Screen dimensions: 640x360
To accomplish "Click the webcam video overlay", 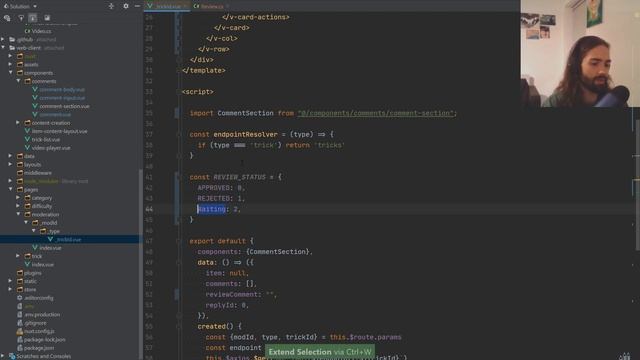I will (x=580, y=53).
